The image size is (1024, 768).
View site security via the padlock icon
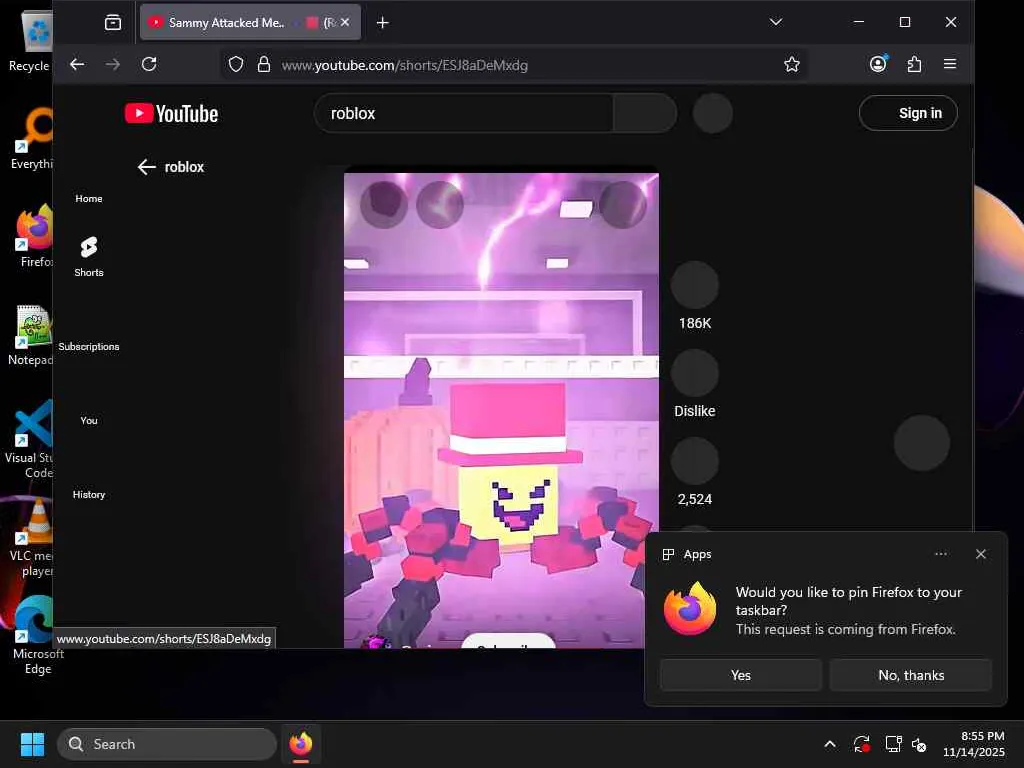(x=264, y=64)
